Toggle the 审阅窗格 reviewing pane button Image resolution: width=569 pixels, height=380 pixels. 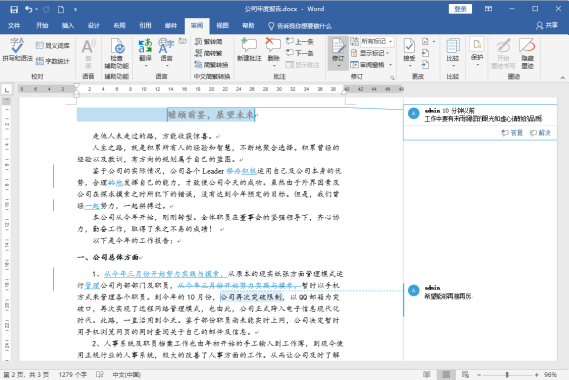(367, 65)
